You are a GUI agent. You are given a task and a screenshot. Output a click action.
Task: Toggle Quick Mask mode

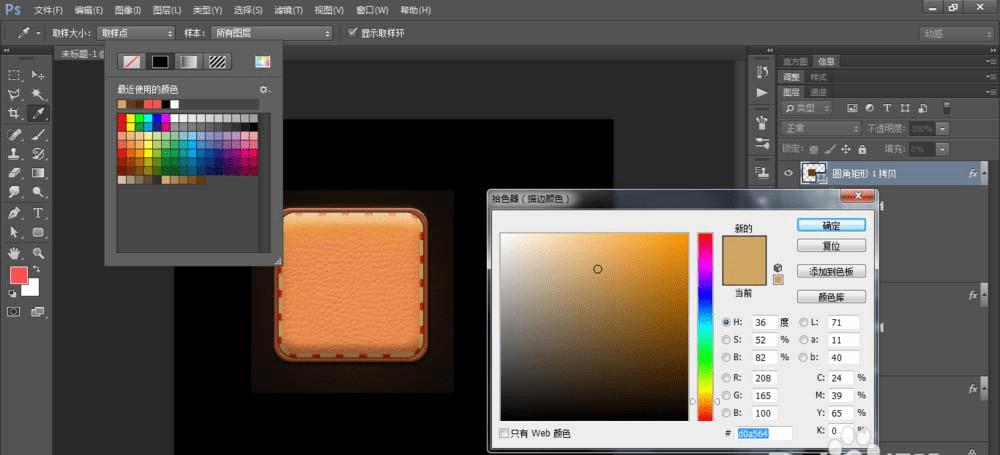13,311
